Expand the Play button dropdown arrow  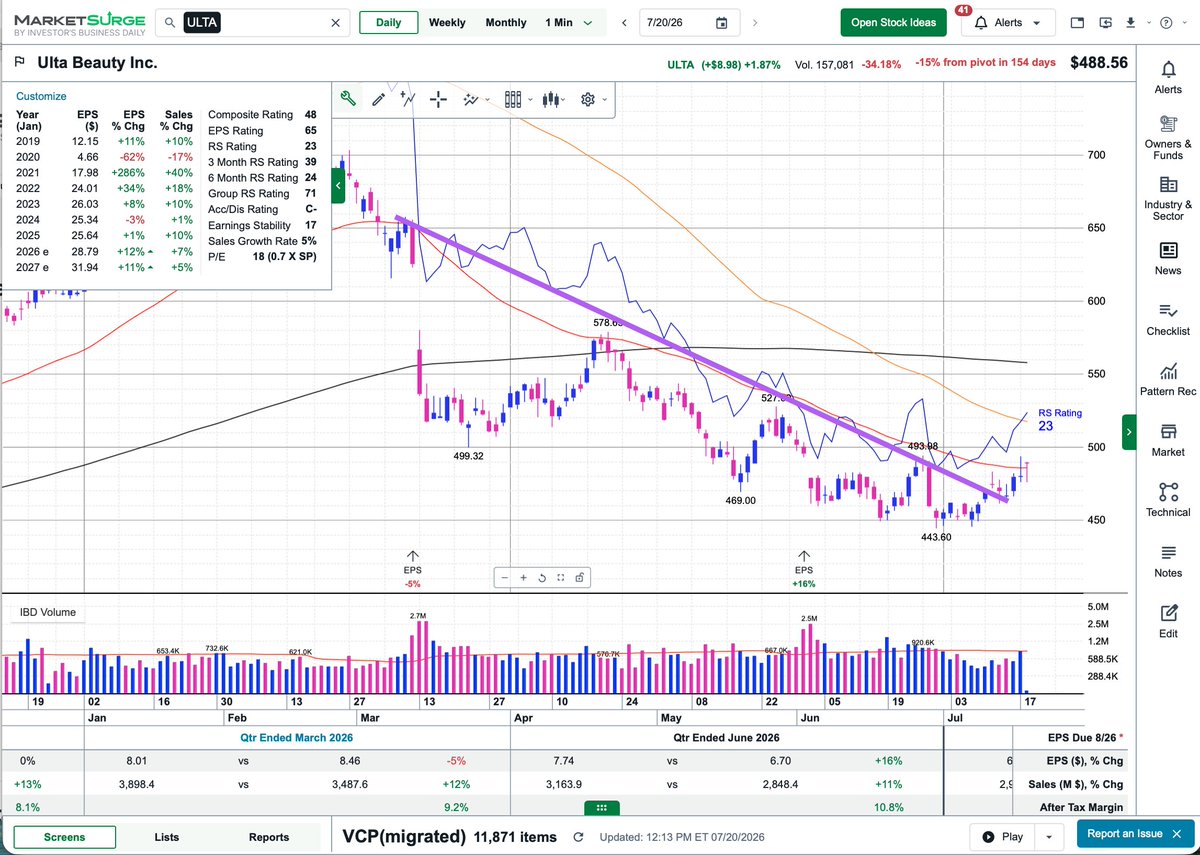(x=1049, y=837)
